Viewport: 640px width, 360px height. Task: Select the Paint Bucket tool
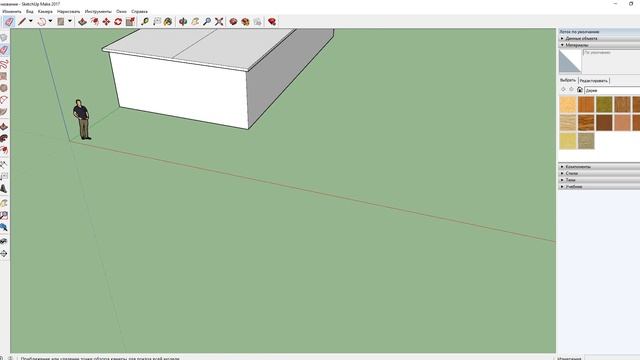pos(168,22)
